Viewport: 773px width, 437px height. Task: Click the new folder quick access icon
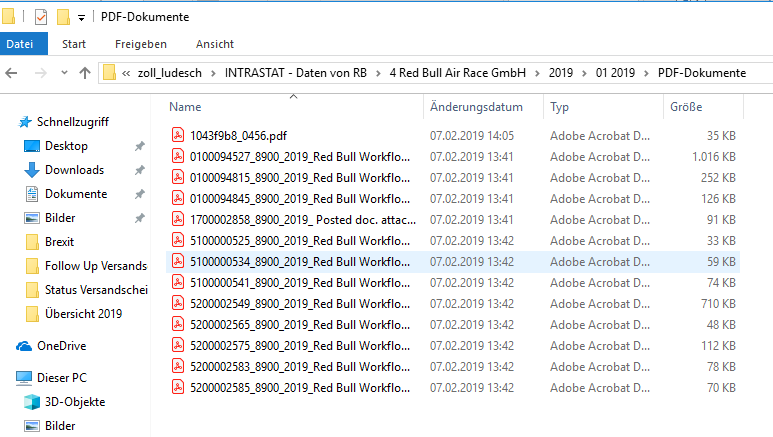tap(63, 17)
